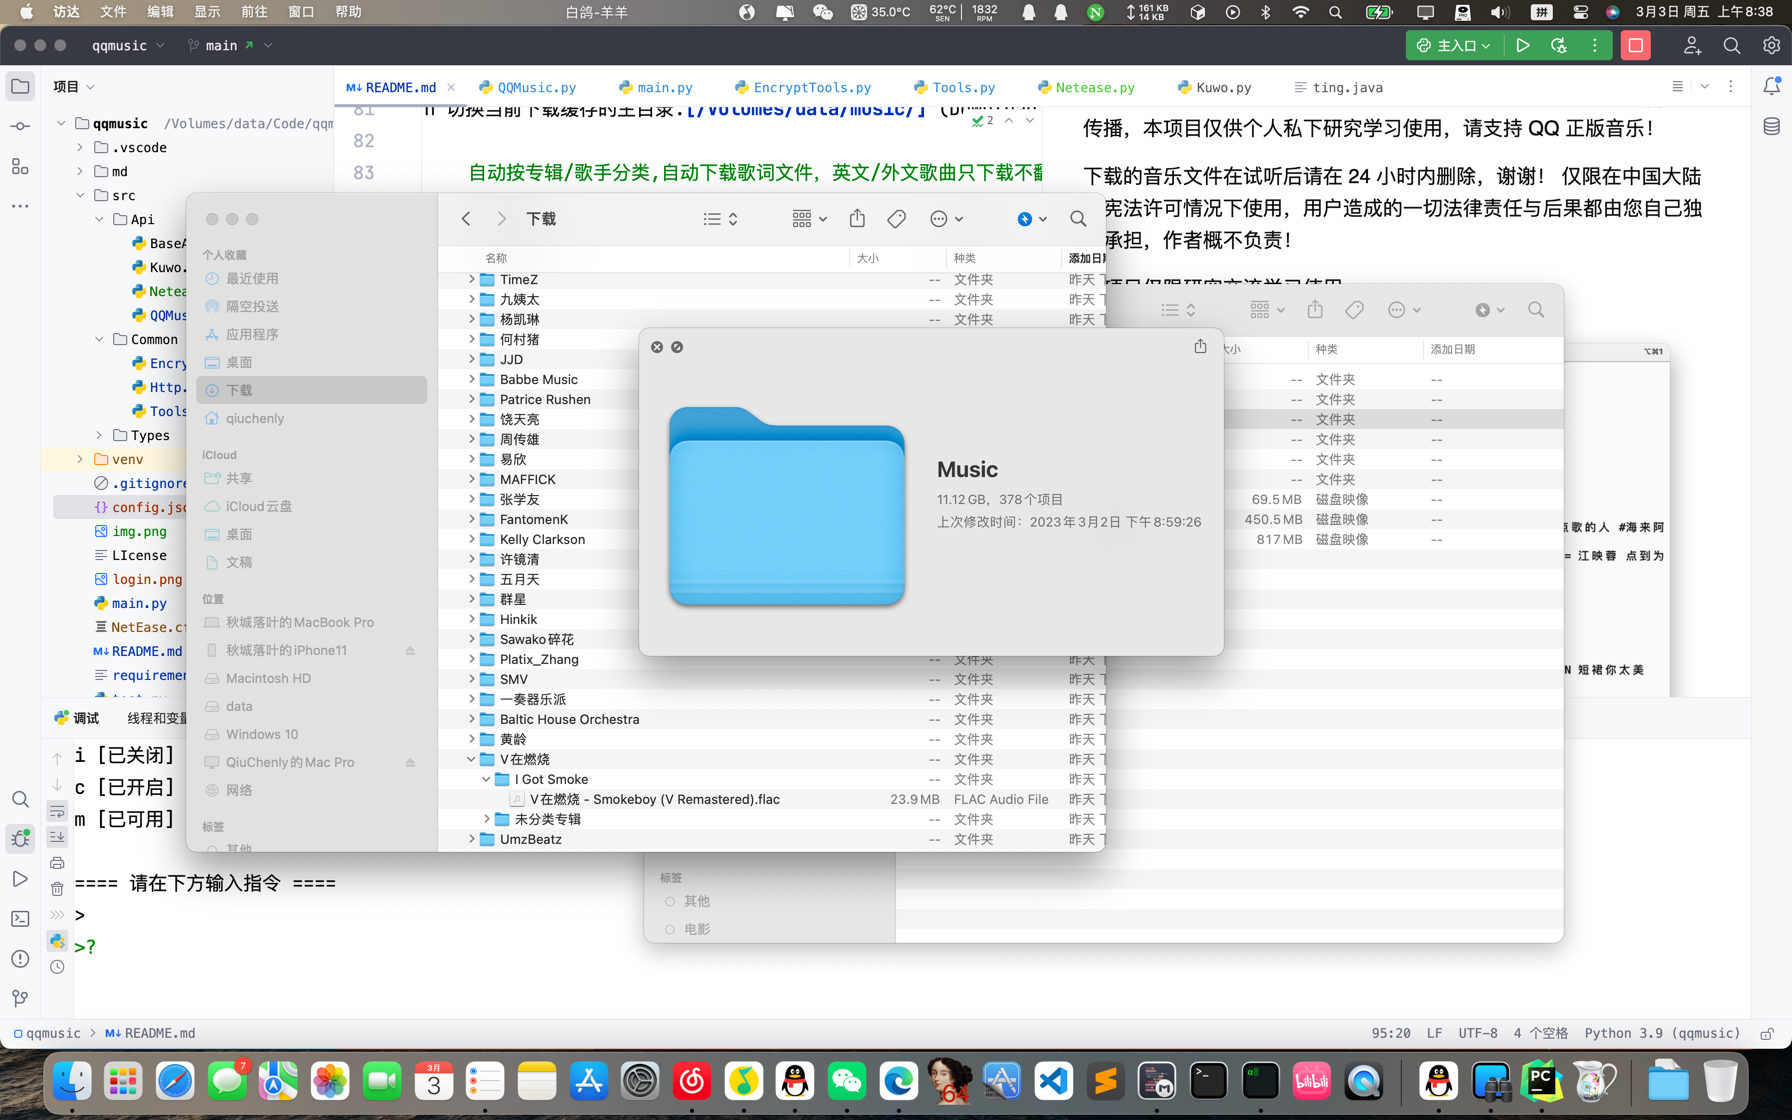Open the Project tool window folder icon
The image size is (1792, 1120).
[20, 86]
